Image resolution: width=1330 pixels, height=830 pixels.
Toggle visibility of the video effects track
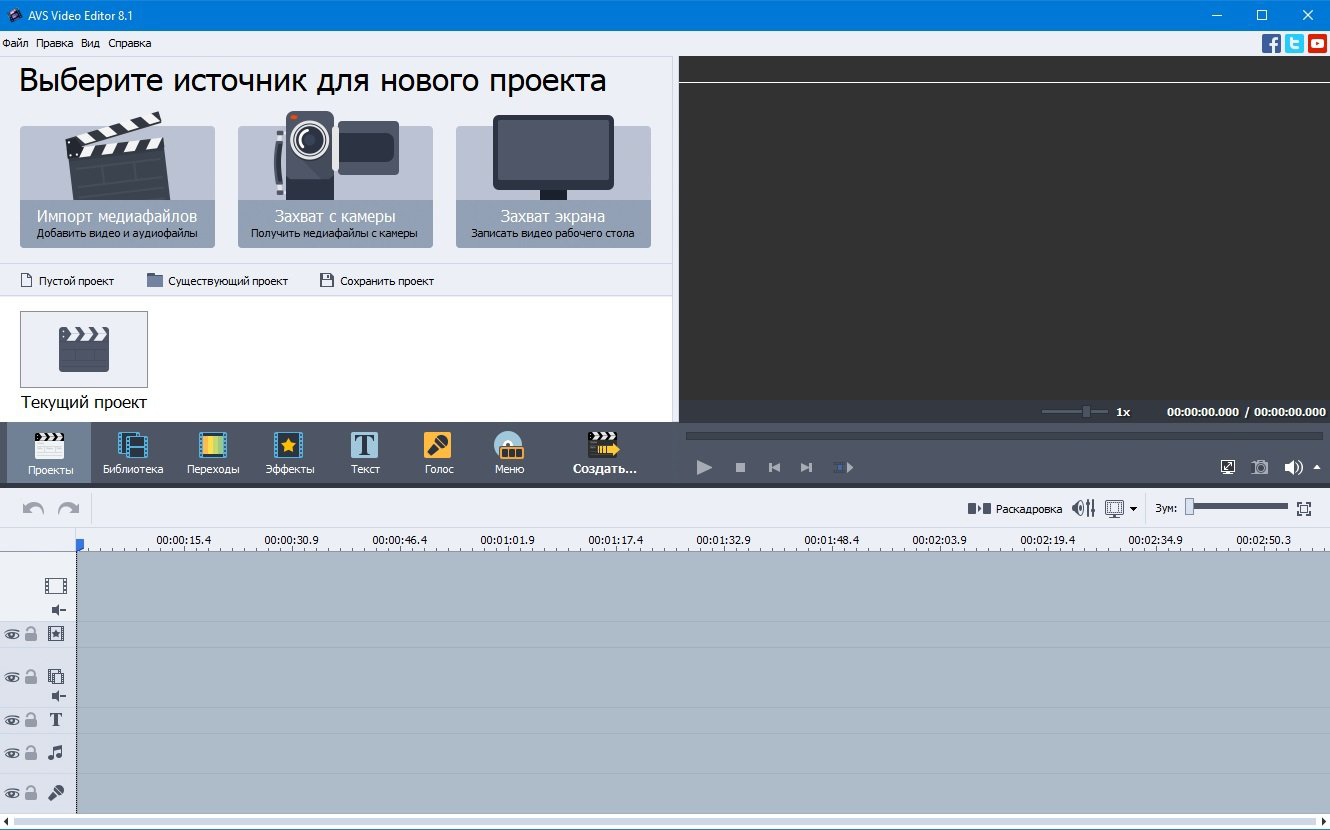click(x=12, y=633)
